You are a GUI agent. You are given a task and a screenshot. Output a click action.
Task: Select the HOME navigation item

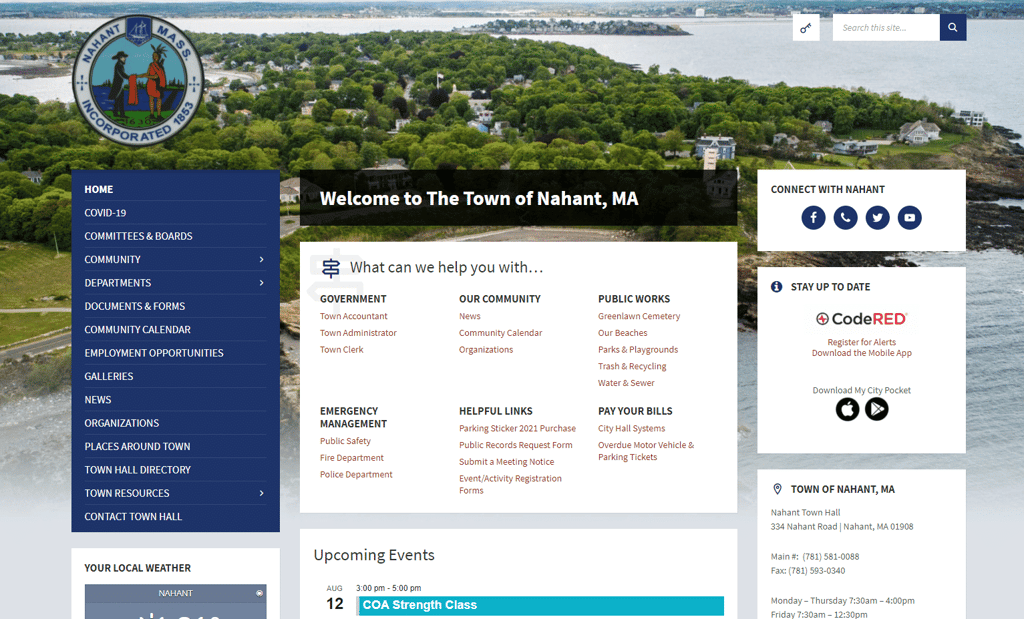tap(98, 189)
